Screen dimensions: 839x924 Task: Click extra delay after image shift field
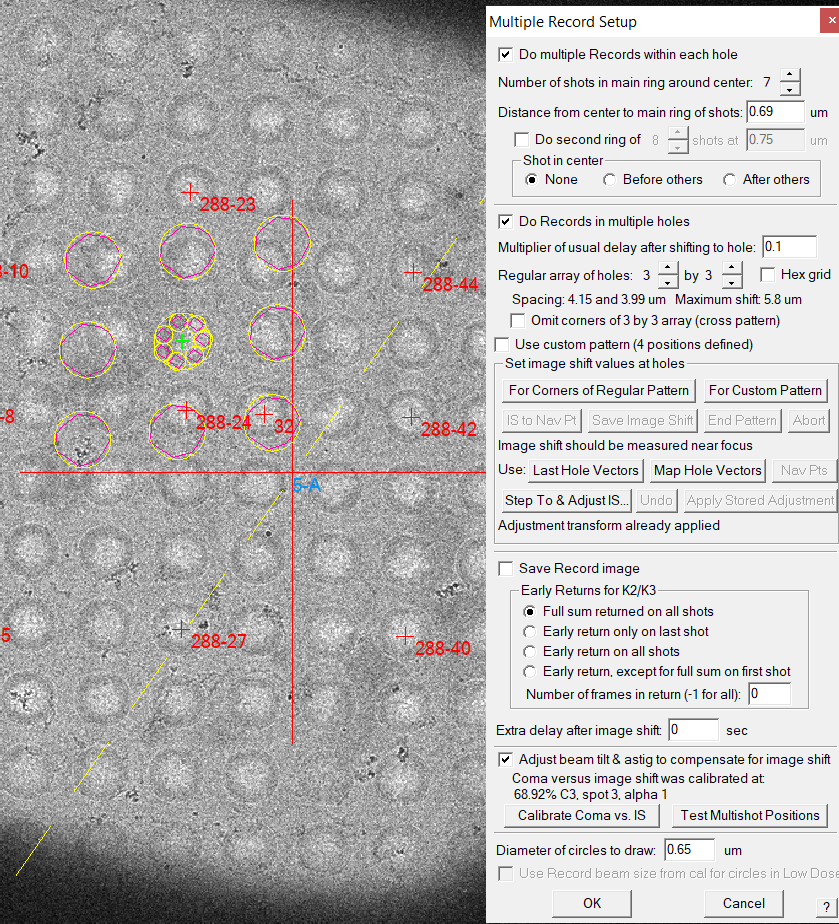point(693,730)
